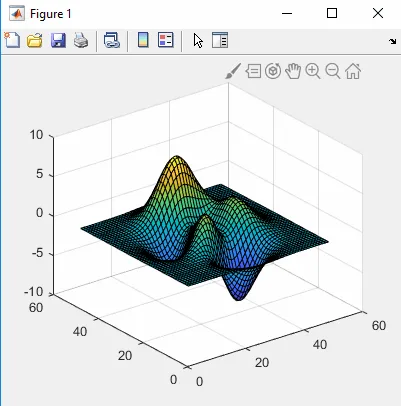
Task: Expand the toolbar overflow arrow
Action: [x=392, y=42]
